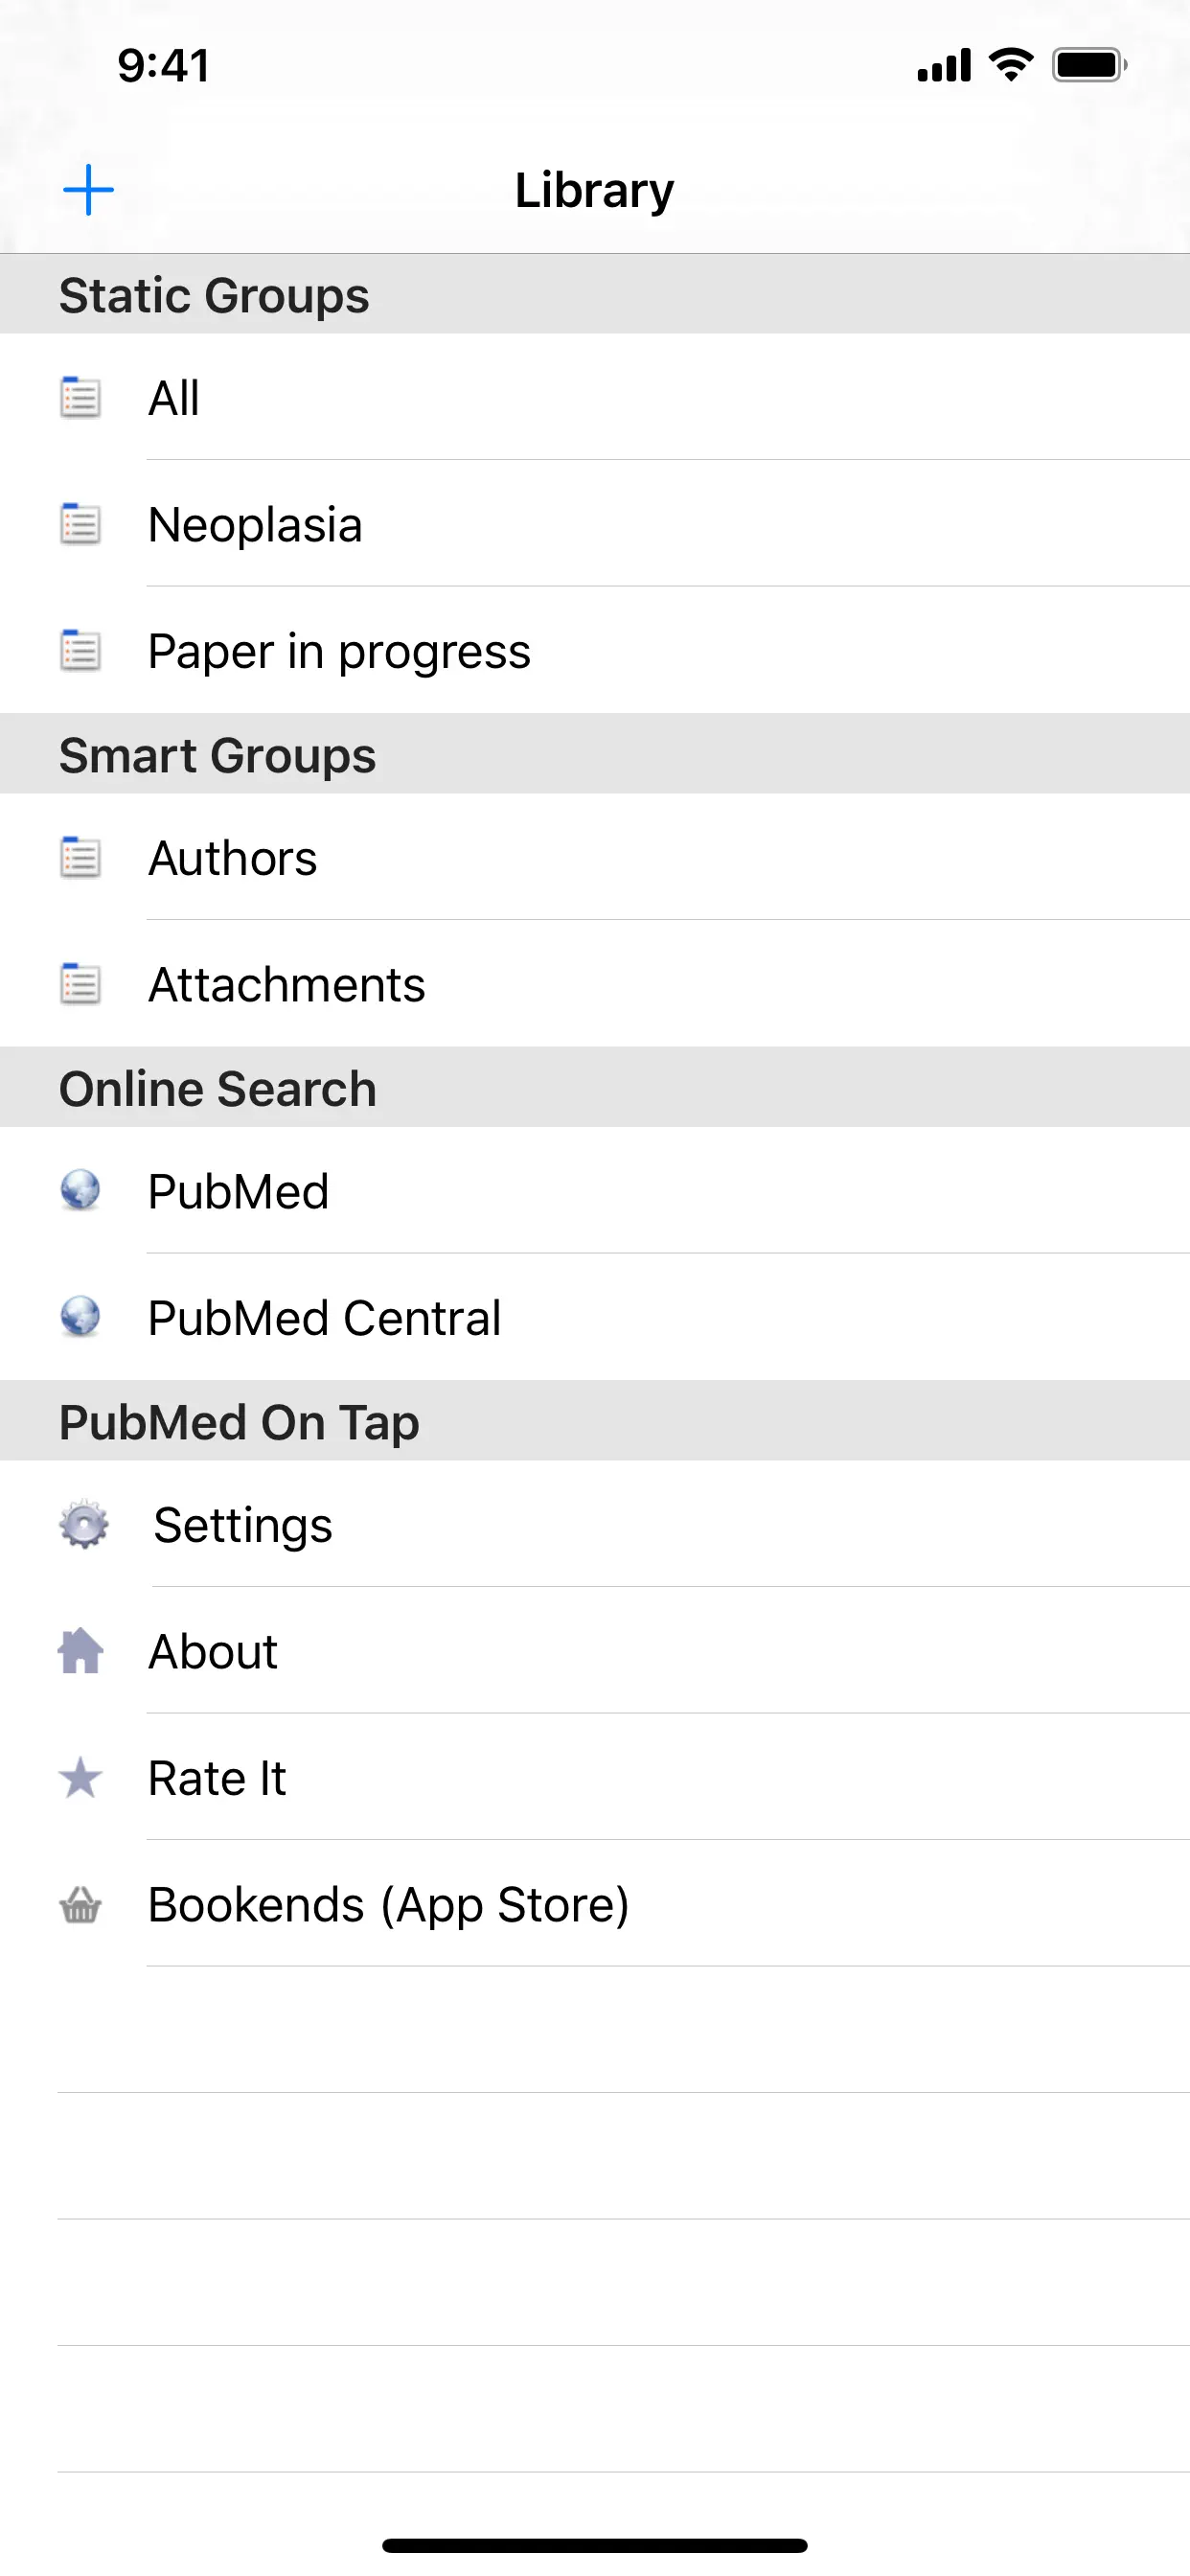Tap the star icon beside Rate It
This screenshot has height=2576, width=1190.
pos(80,1778)
